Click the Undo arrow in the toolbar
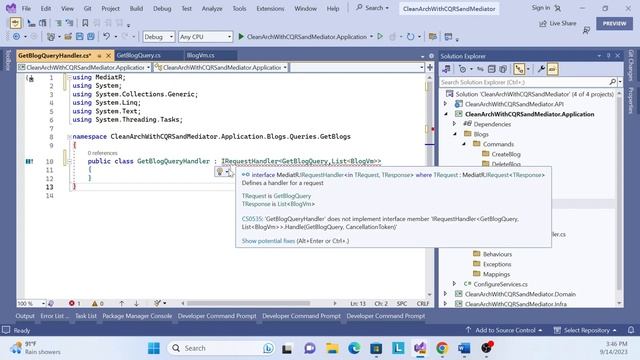Image resolution: width=640 pixels, height=360 pixels. click(107, 37)
